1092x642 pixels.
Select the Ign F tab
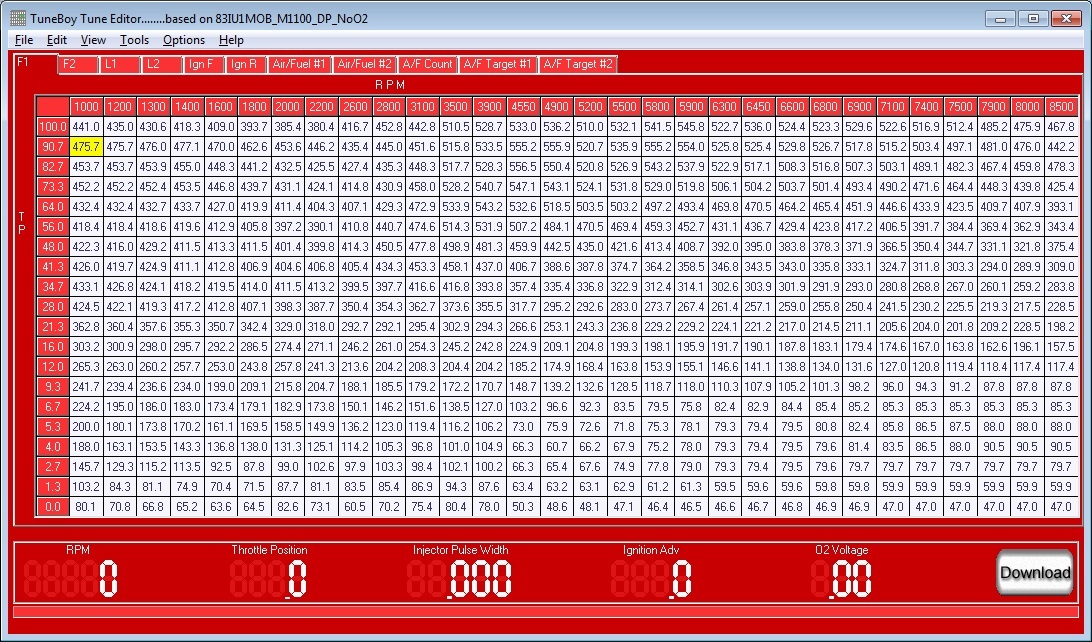pos(201,64)
